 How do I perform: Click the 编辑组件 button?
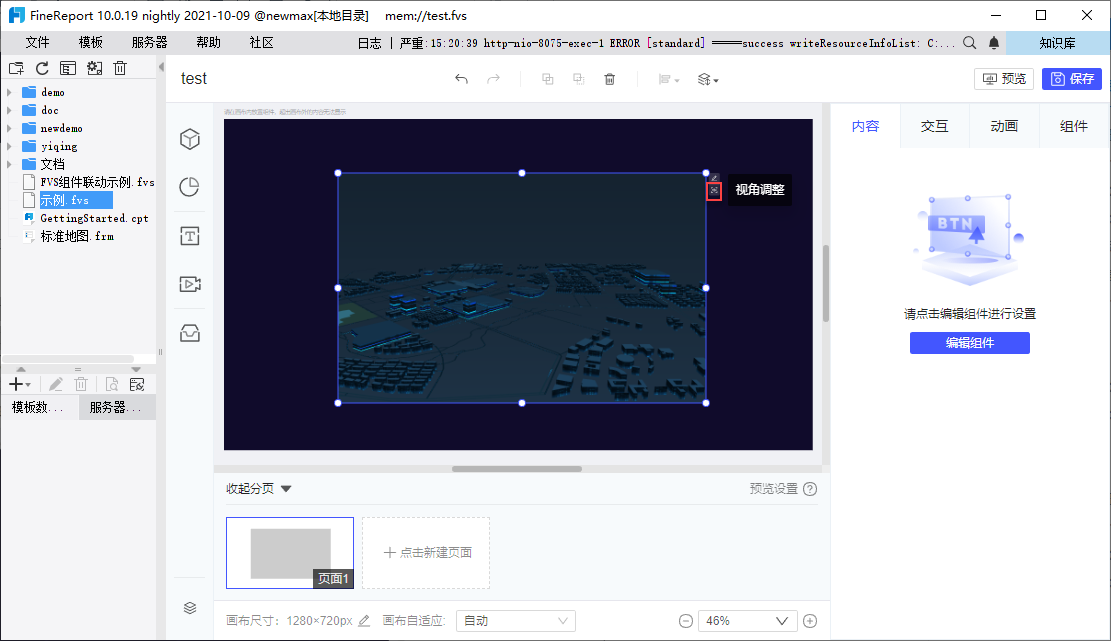969,343
